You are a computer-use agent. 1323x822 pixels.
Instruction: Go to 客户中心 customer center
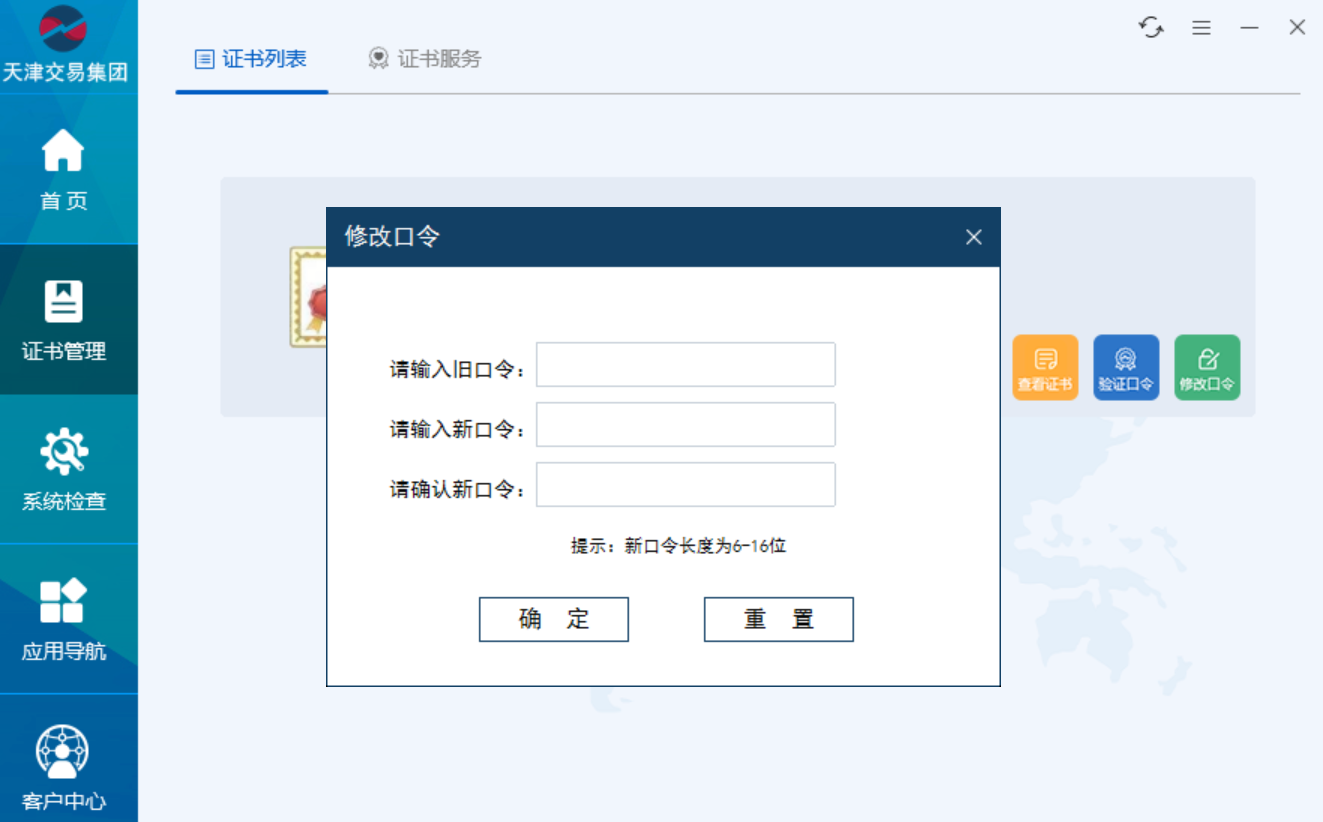[x=64, y=765]
